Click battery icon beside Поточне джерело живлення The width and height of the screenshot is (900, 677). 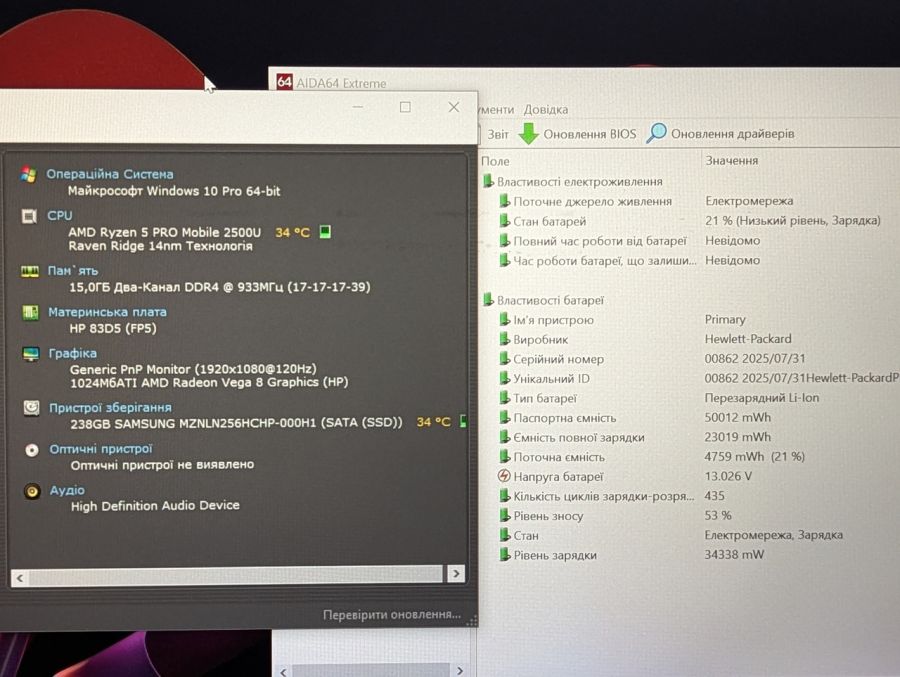(x=505, y=201)
